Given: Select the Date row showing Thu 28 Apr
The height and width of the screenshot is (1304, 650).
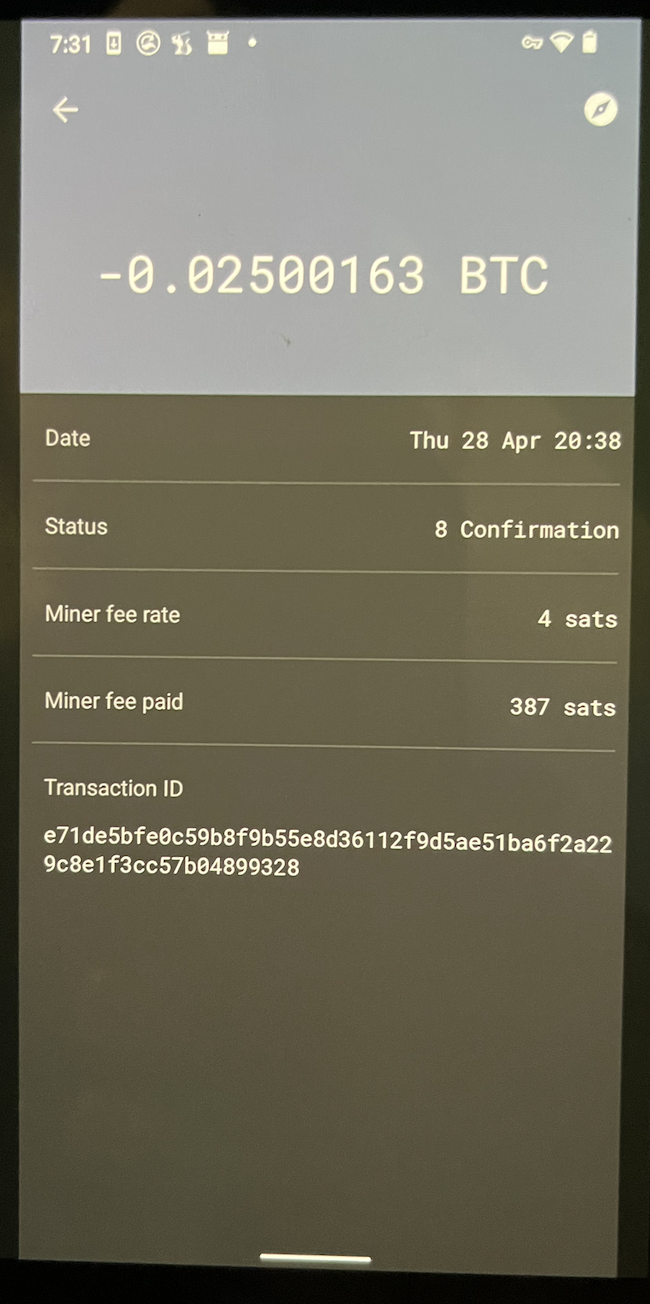Looking at the screenshot, I should point(325,438).
